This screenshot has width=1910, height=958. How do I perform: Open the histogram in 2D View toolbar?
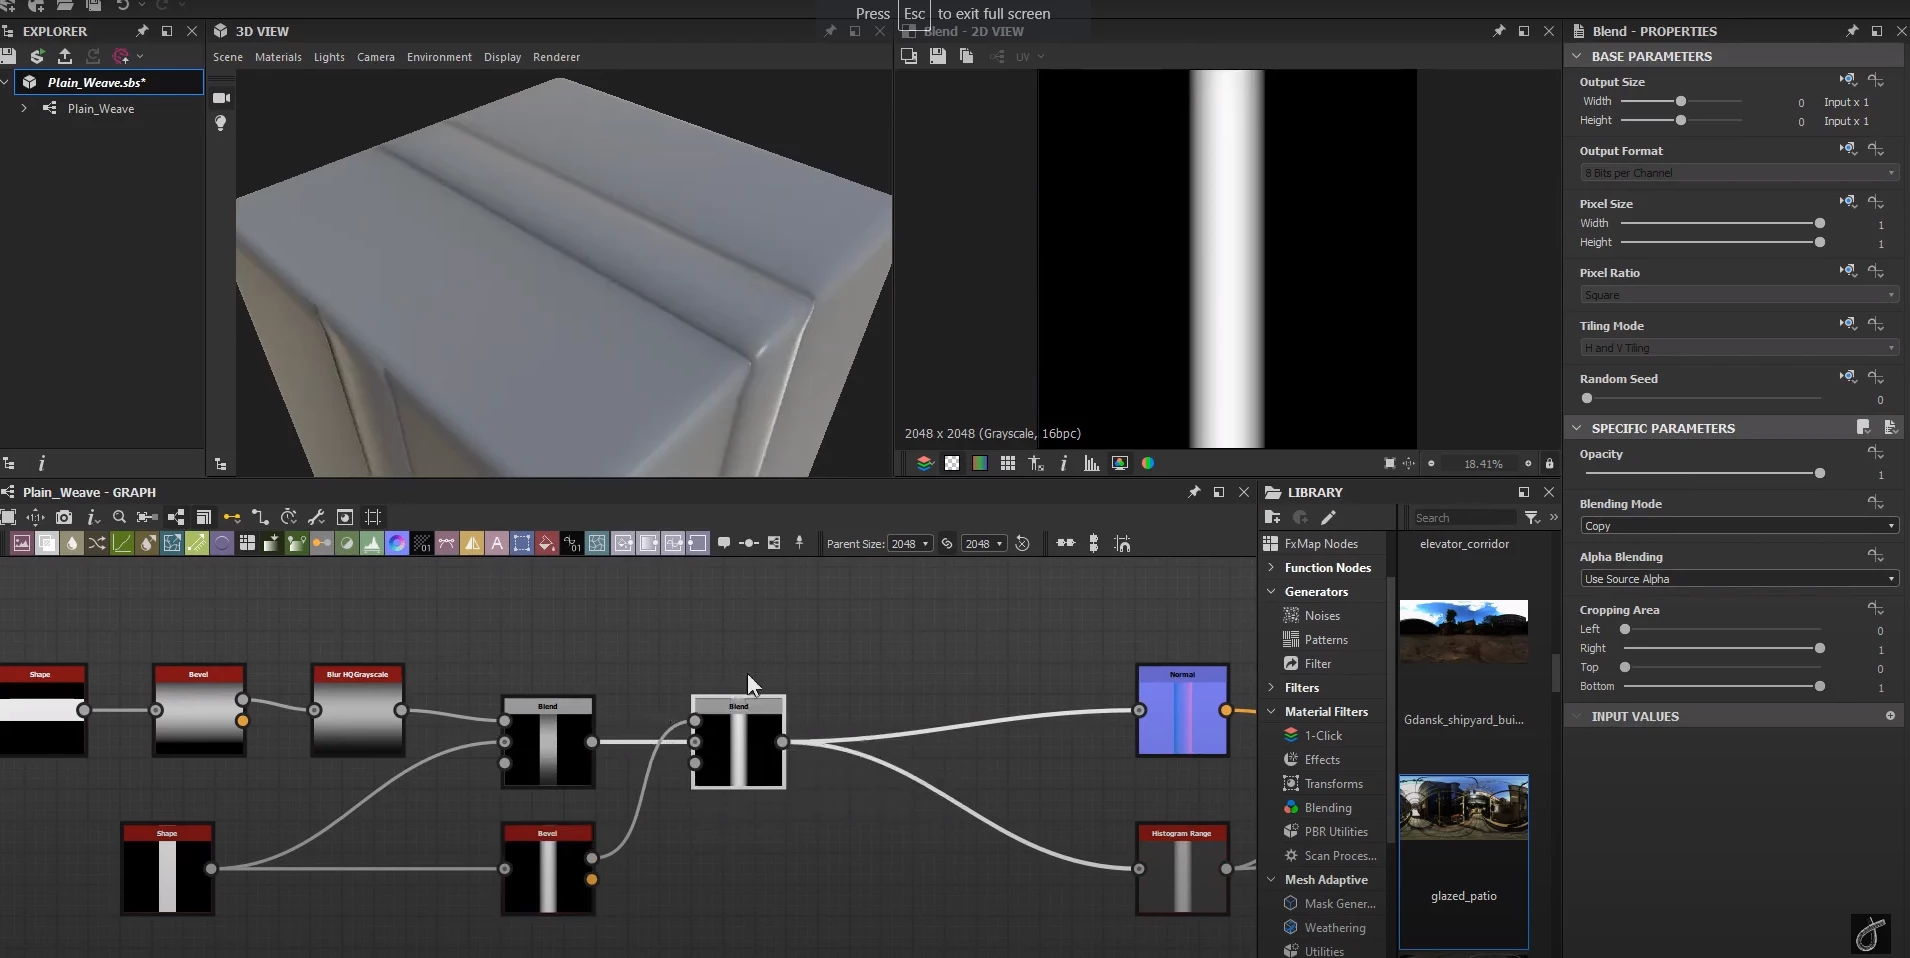pyautogui.click(x=1091, y=463)
